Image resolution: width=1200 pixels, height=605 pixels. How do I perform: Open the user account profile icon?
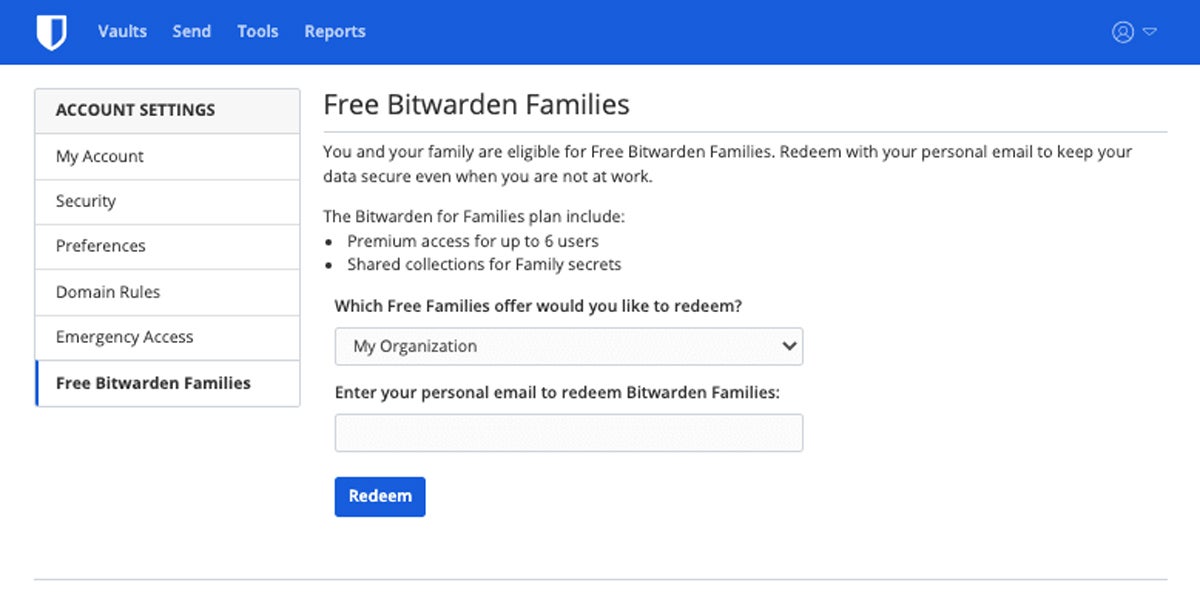pos(1122,32)
